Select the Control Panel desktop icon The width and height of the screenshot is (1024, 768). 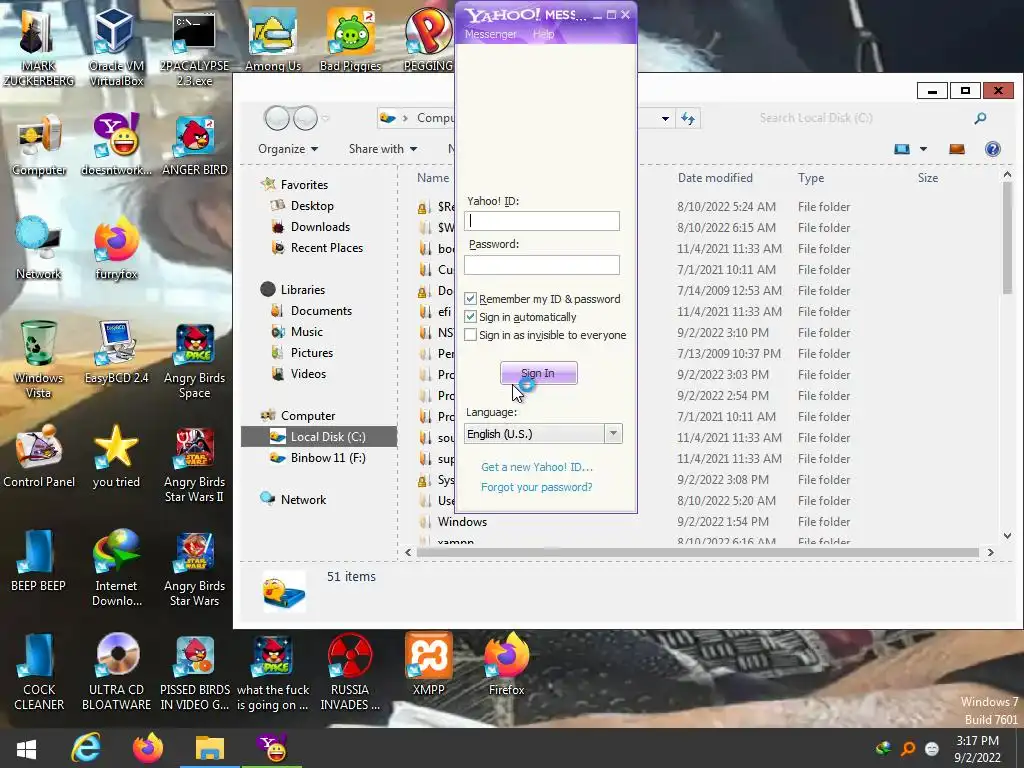coord(39,456)
